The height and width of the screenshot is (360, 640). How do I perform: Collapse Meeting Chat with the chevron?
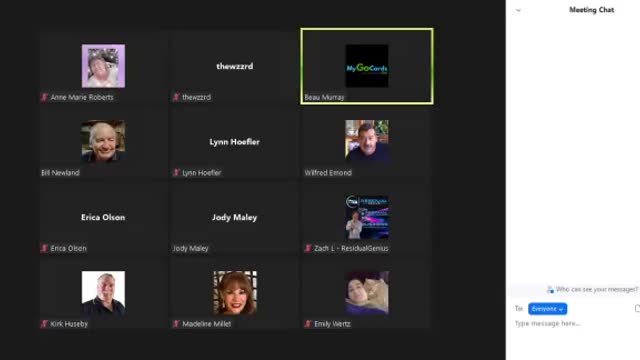(518, 10)
